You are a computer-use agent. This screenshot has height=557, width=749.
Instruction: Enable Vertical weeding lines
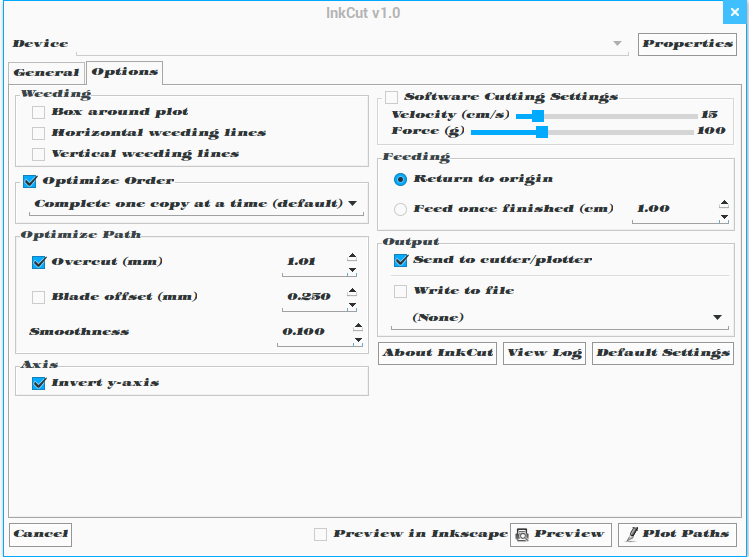[x=38, y=154]
